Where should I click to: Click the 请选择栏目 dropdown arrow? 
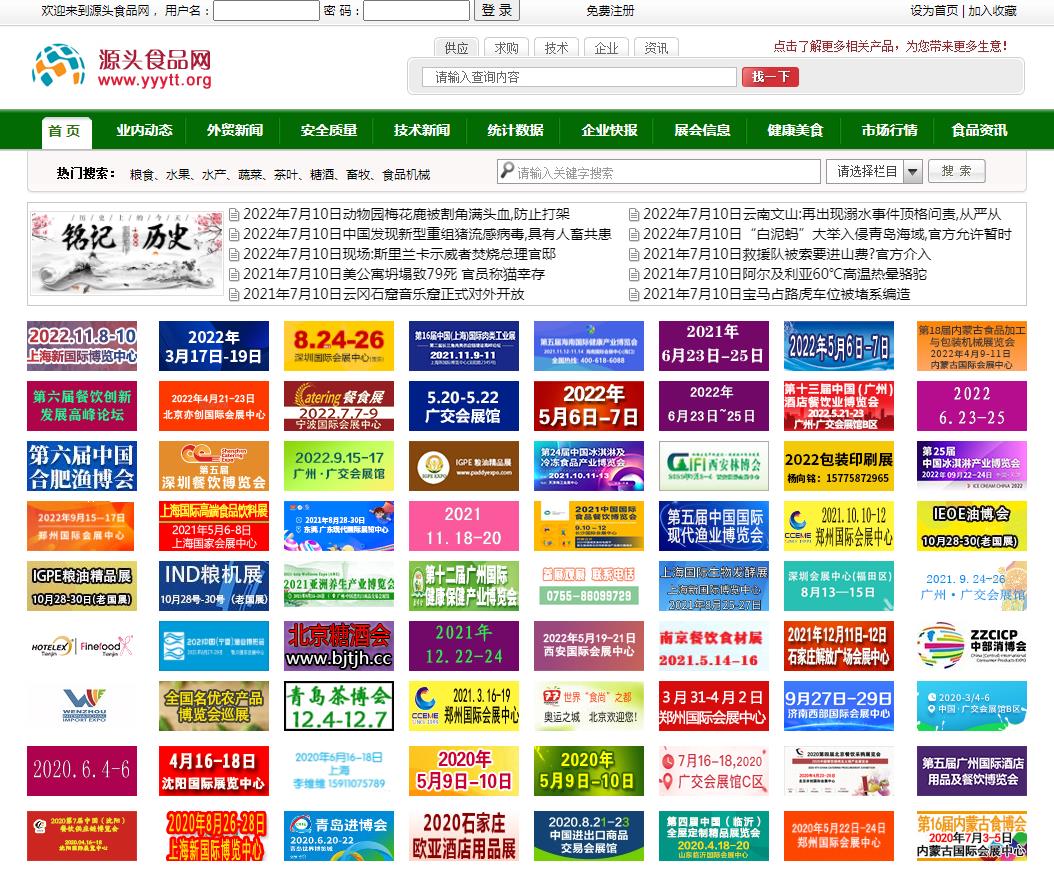point(912,171)
